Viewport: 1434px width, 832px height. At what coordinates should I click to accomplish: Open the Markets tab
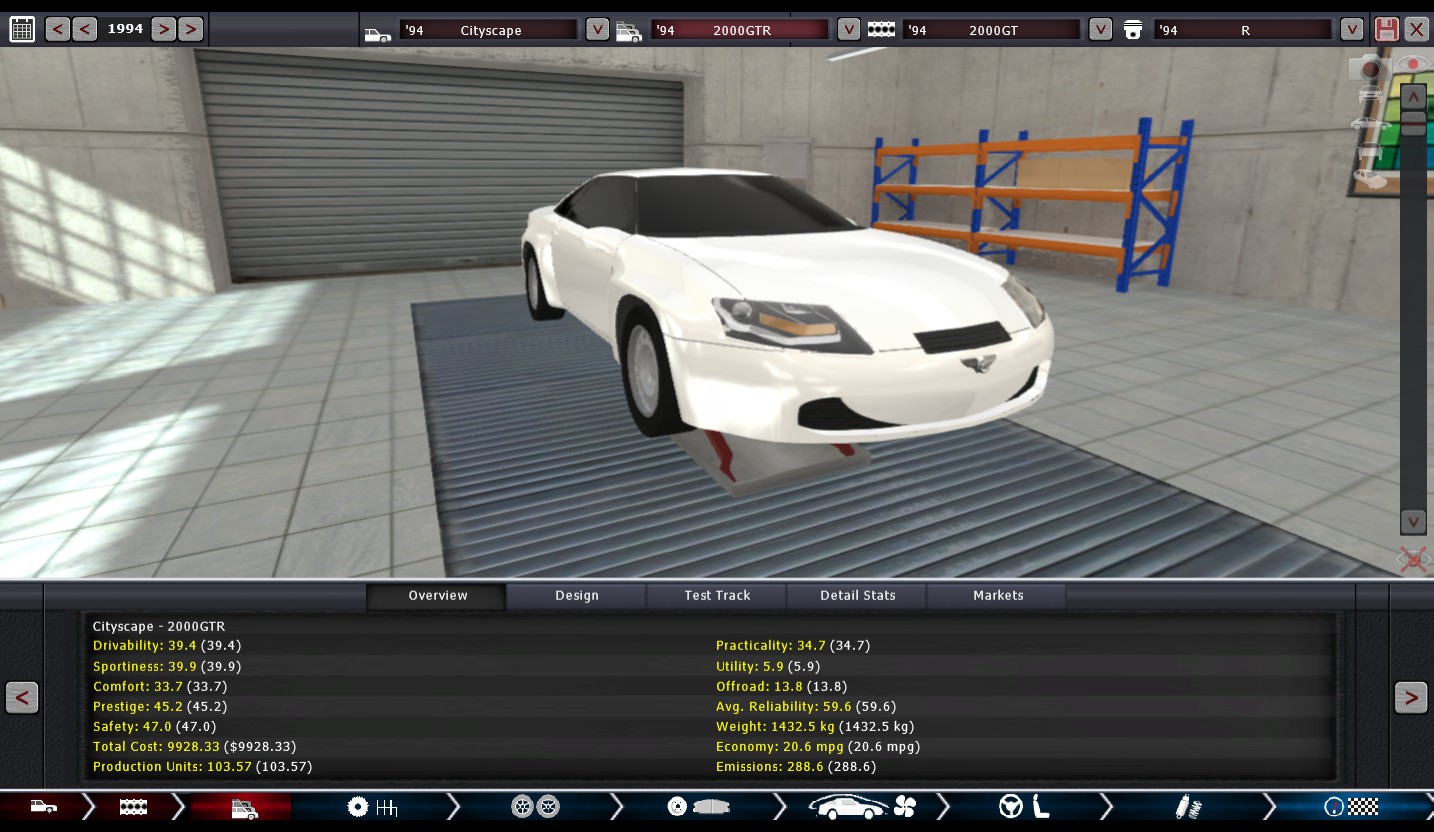pos(997,596)
